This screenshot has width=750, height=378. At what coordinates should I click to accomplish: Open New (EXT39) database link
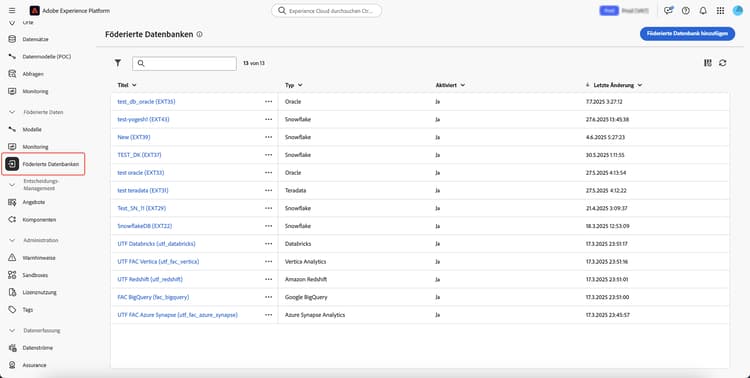pyautogui.click(x=134, y=137)
